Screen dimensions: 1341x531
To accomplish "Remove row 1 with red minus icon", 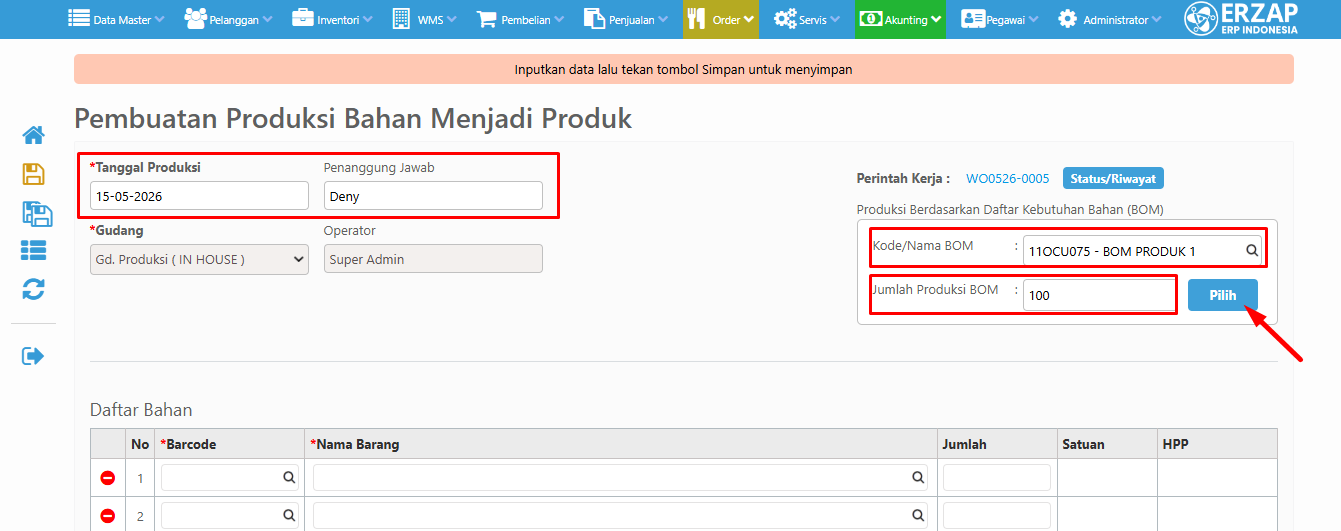I will pos(108,478).
